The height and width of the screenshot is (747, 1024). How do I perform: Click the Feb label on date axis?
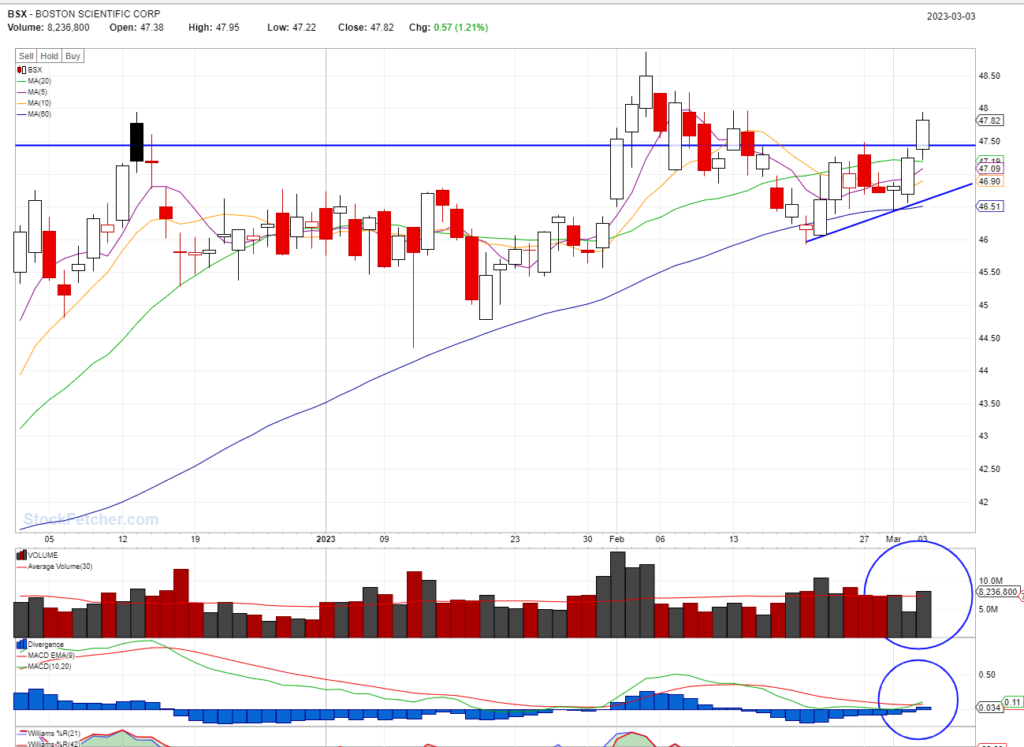click(x=616, y=539)
